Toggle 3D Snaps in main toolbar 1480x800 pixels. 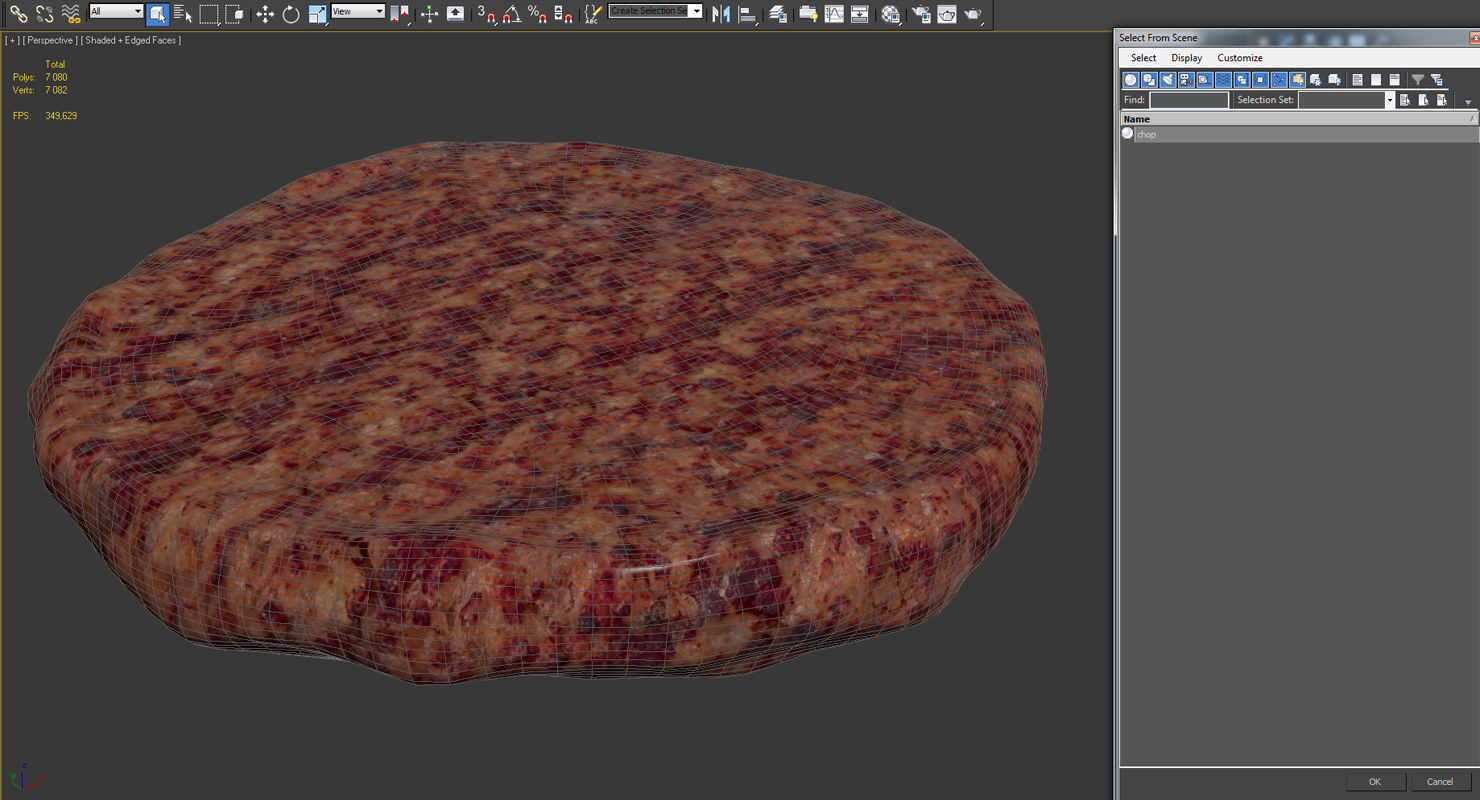tap(486, 14)
